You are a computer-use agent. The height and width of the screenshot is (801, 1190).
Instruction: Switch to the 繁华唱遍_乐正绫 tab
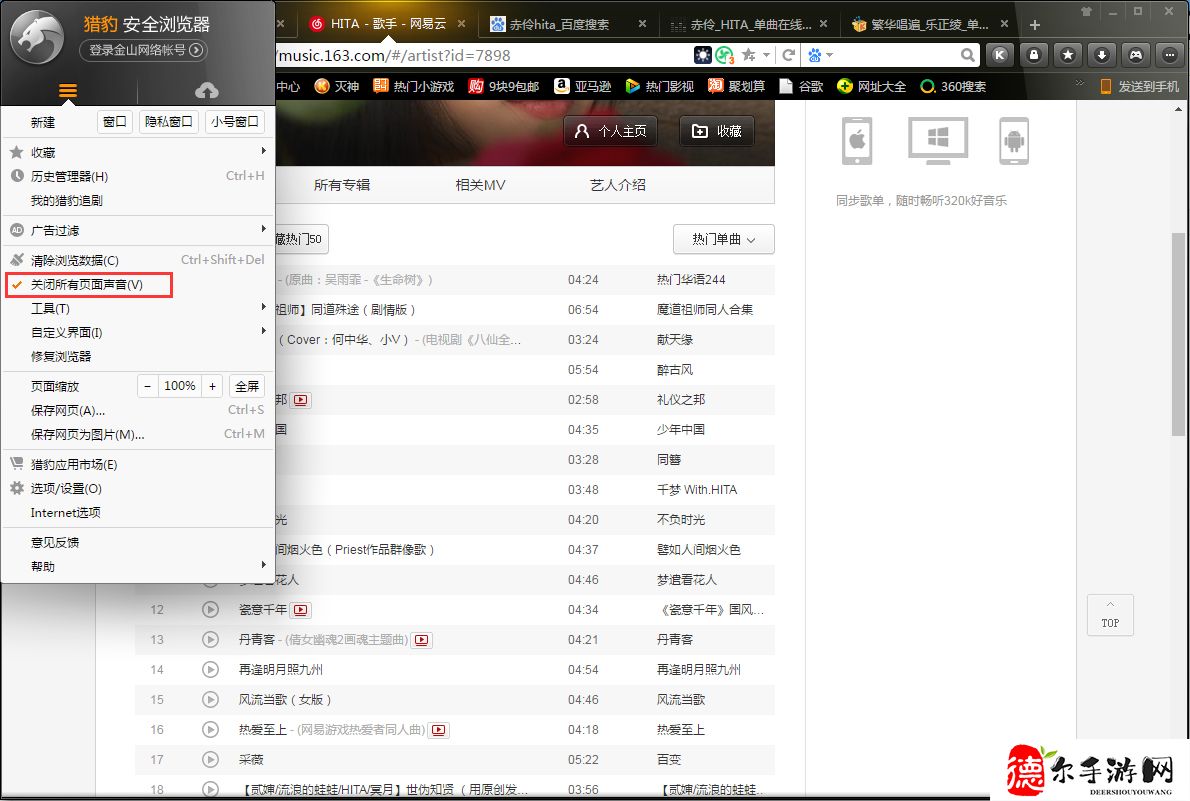[929, 24]
